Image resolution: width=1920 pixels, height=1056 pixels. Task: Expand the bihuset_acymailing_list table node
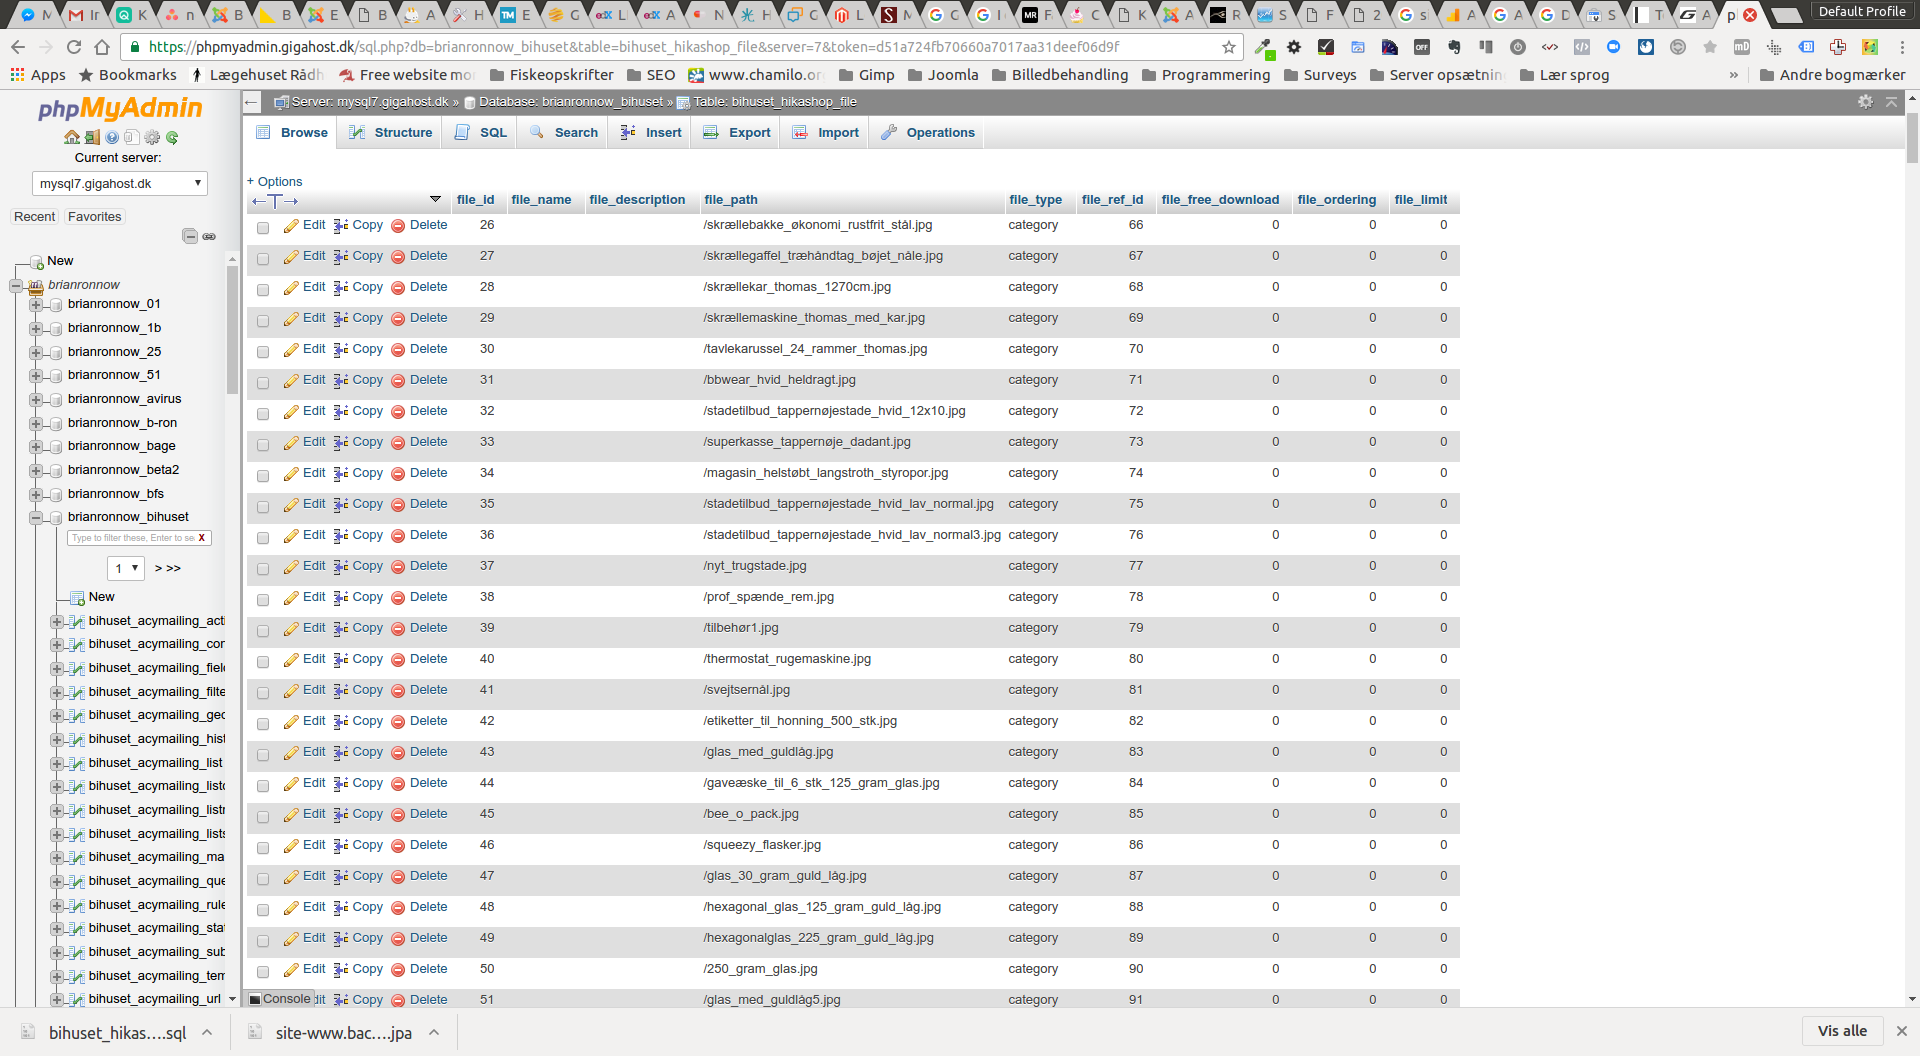pos(57,763)
